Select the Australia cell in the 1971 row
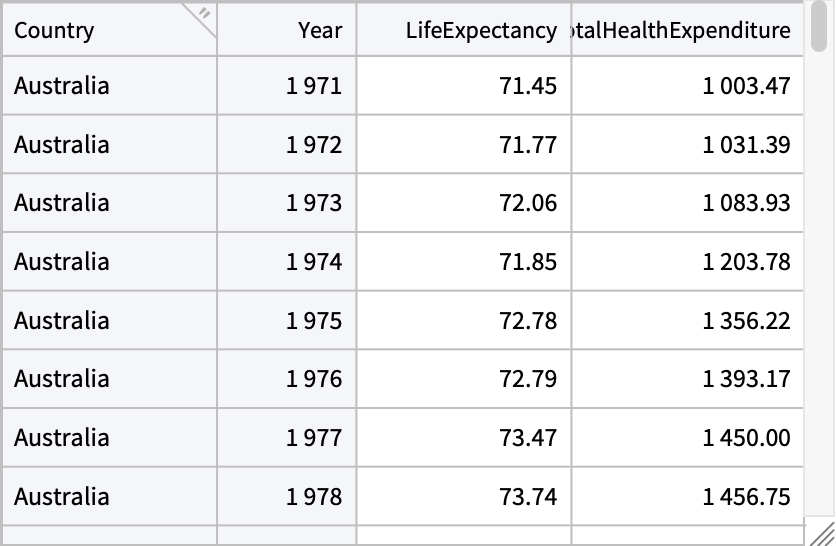Image resolution: width=836 pixels, height=546 pixels. pos(62,86)
